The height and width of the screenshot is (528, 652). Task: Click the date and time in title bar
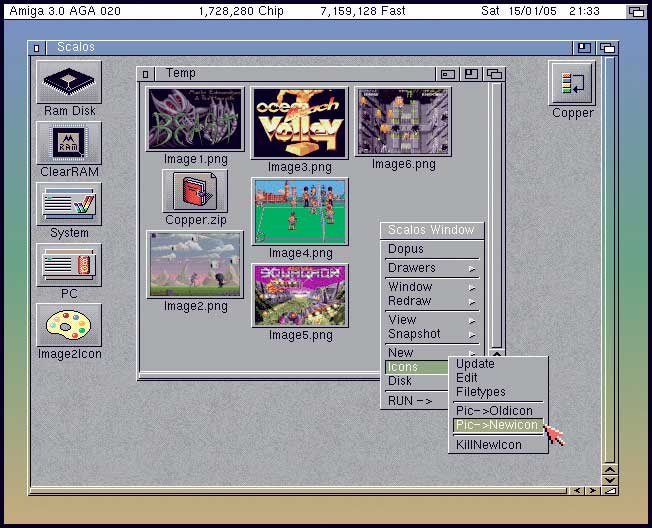pos(540,11)
